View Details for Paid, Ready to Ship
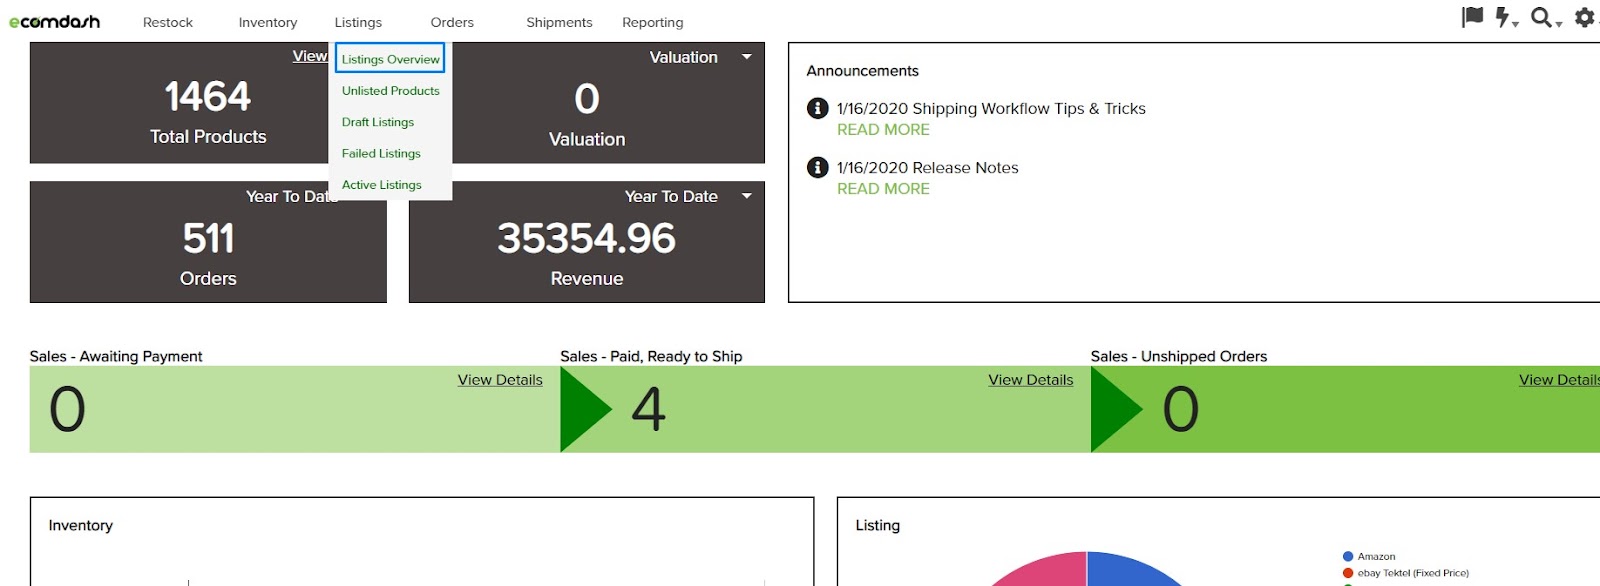The height and width of the screenshot is (586, 1600). point(1030,380)
